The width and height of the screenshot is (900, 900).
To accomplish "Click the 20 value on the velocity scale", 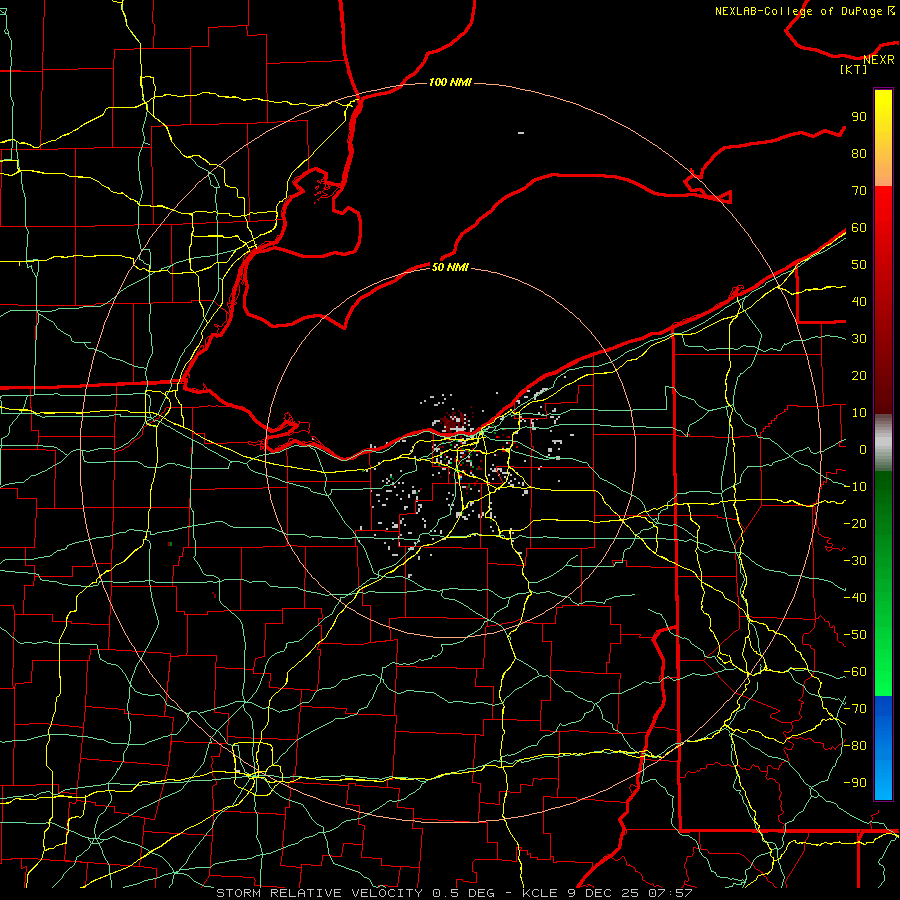I will point(859,375).
